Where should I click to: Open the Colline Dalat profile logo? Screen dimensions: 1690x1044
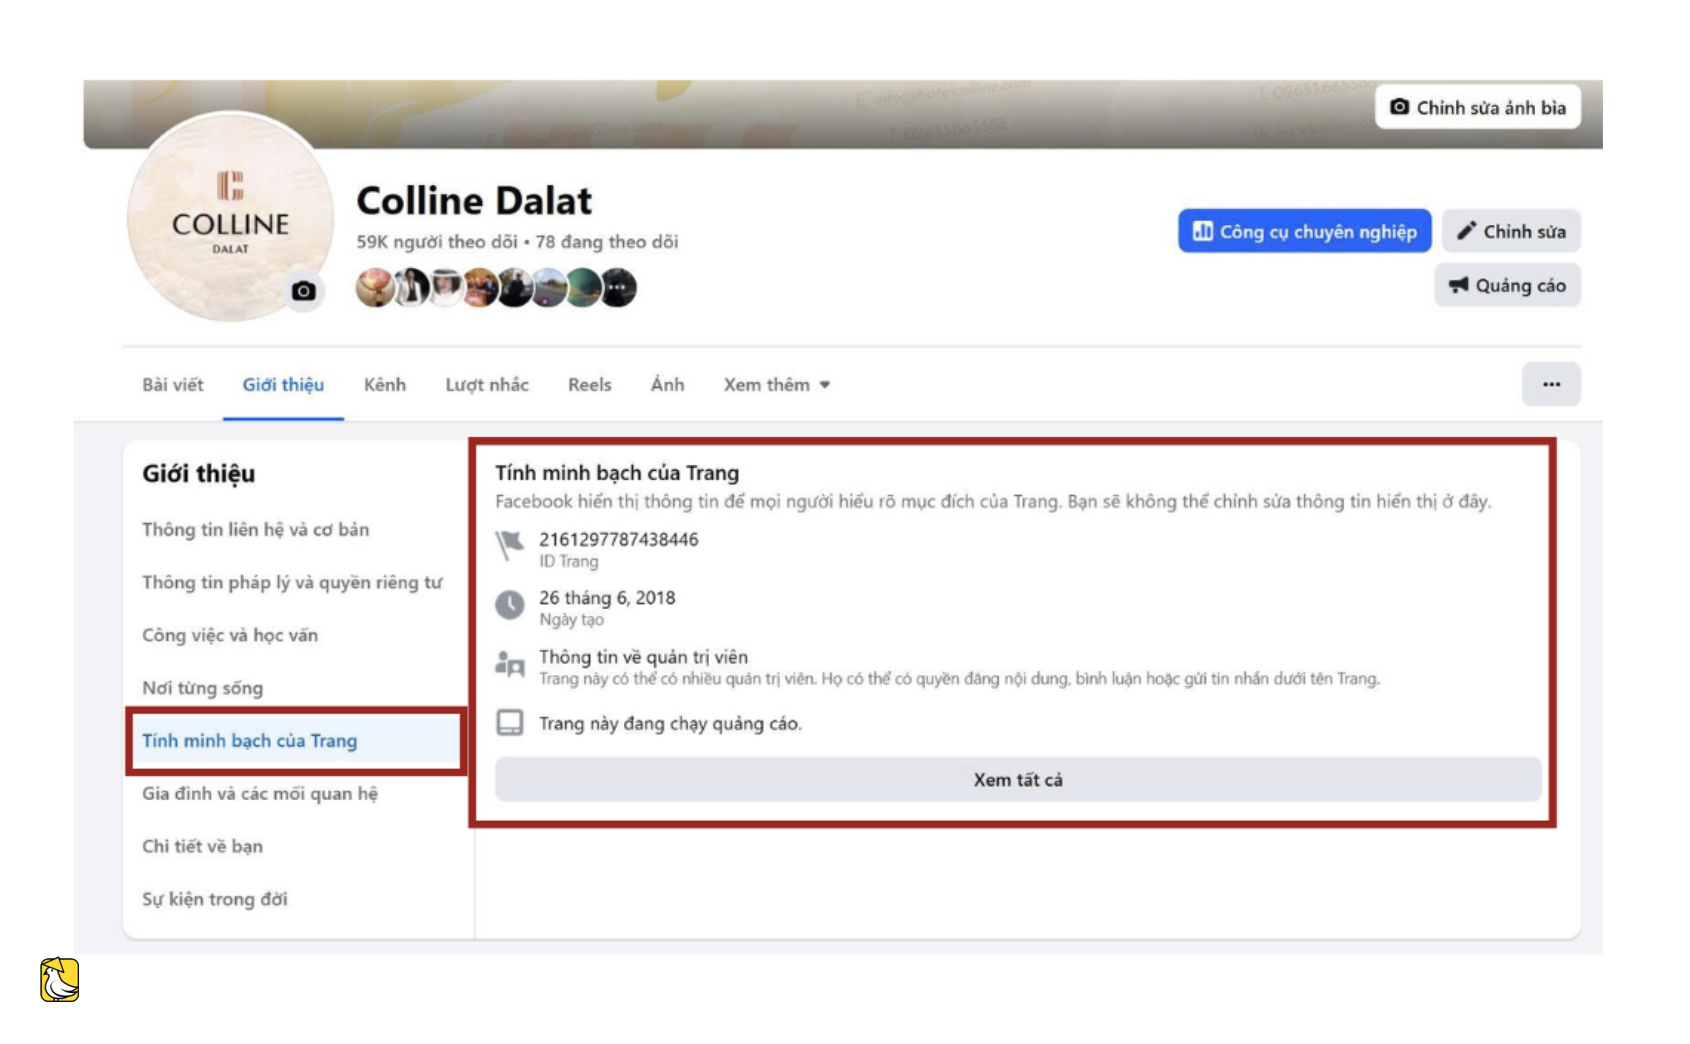(x=230, y=216)
